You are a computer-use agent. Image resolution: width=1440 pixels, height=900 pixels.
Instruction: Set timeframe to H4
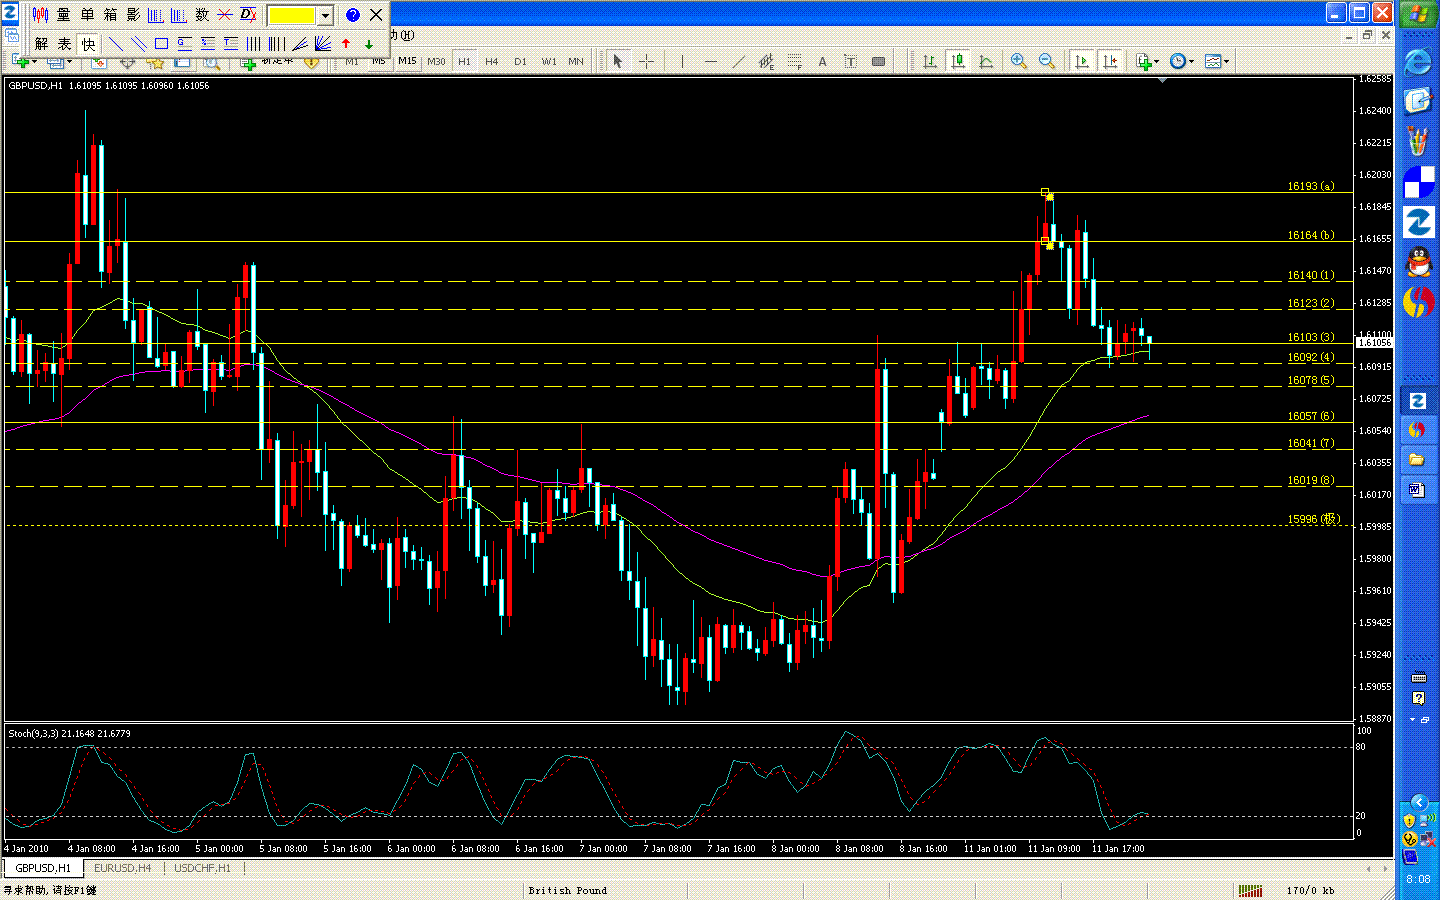pos(492,61)
